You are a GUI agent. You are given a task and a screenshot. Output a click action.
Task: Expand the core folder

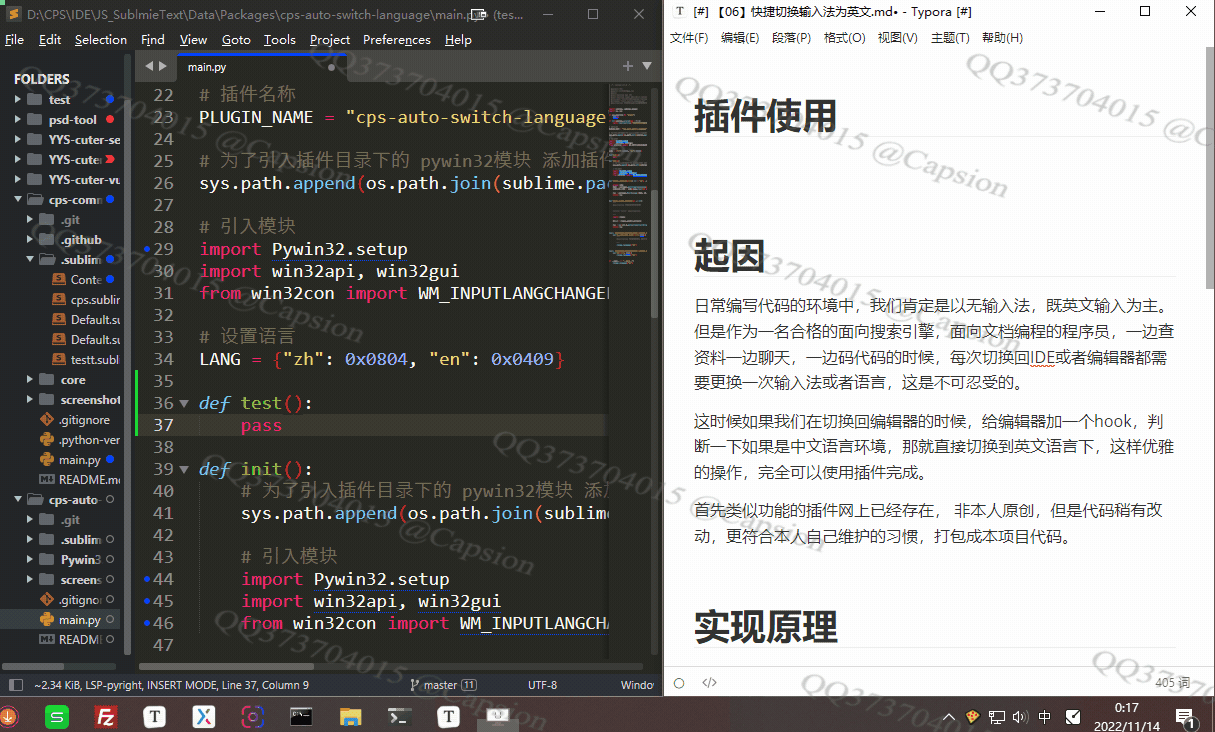[x=31, y=379]
